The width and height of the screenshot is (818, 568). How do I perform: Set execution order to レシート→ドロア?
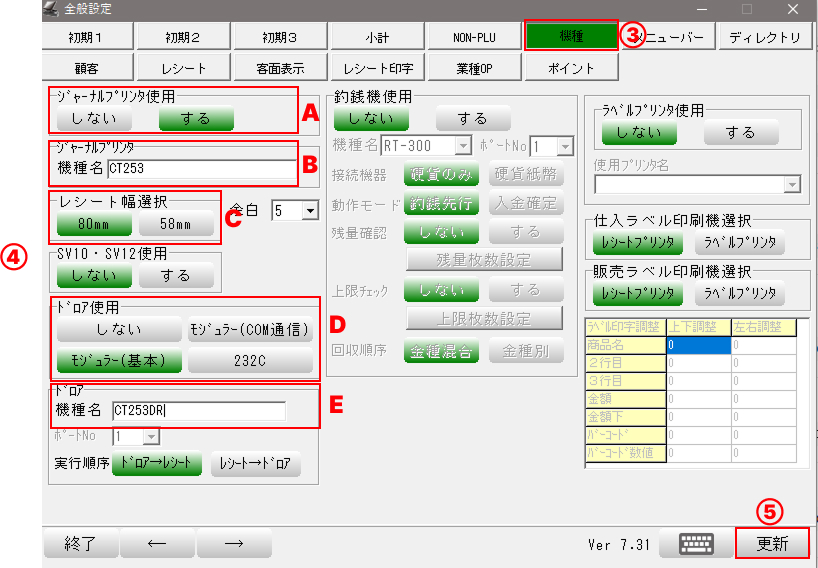[x=255, y=464]
